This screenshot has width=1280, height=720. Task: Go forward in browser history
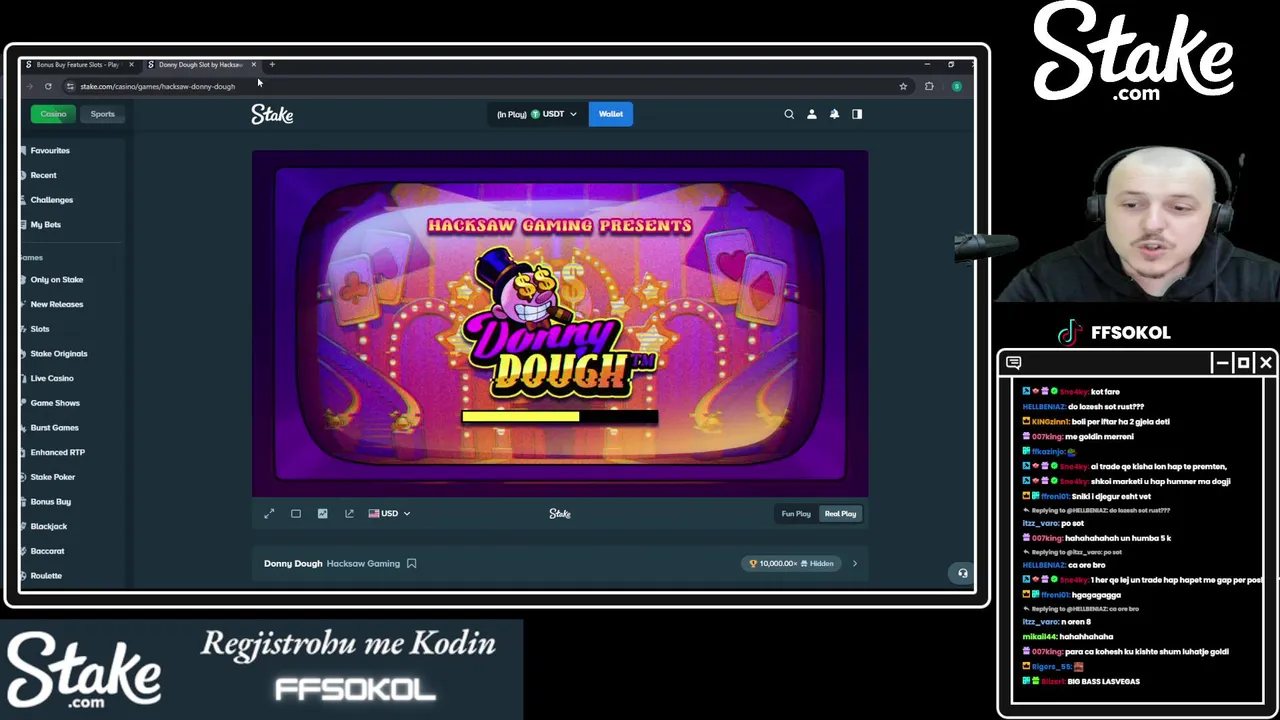(x=29, y=86)
